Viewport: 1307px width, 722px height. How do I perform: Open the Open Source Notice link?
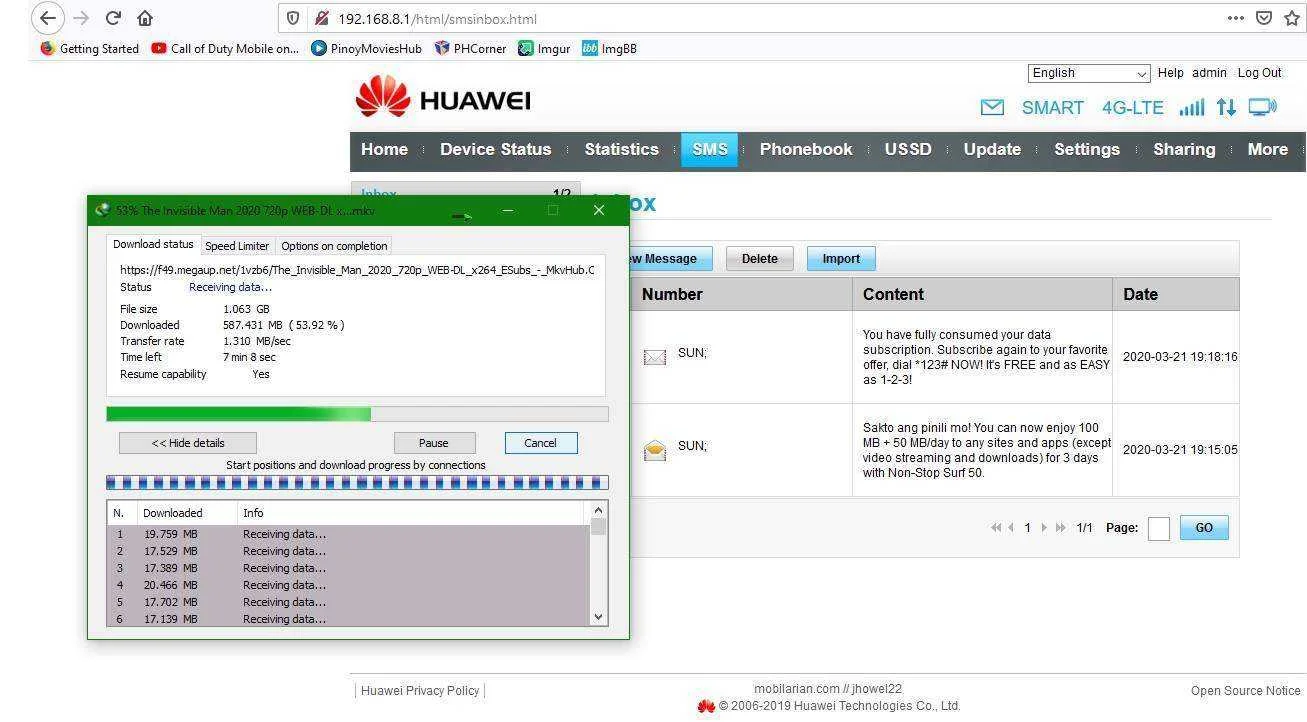click(1245, 691)
